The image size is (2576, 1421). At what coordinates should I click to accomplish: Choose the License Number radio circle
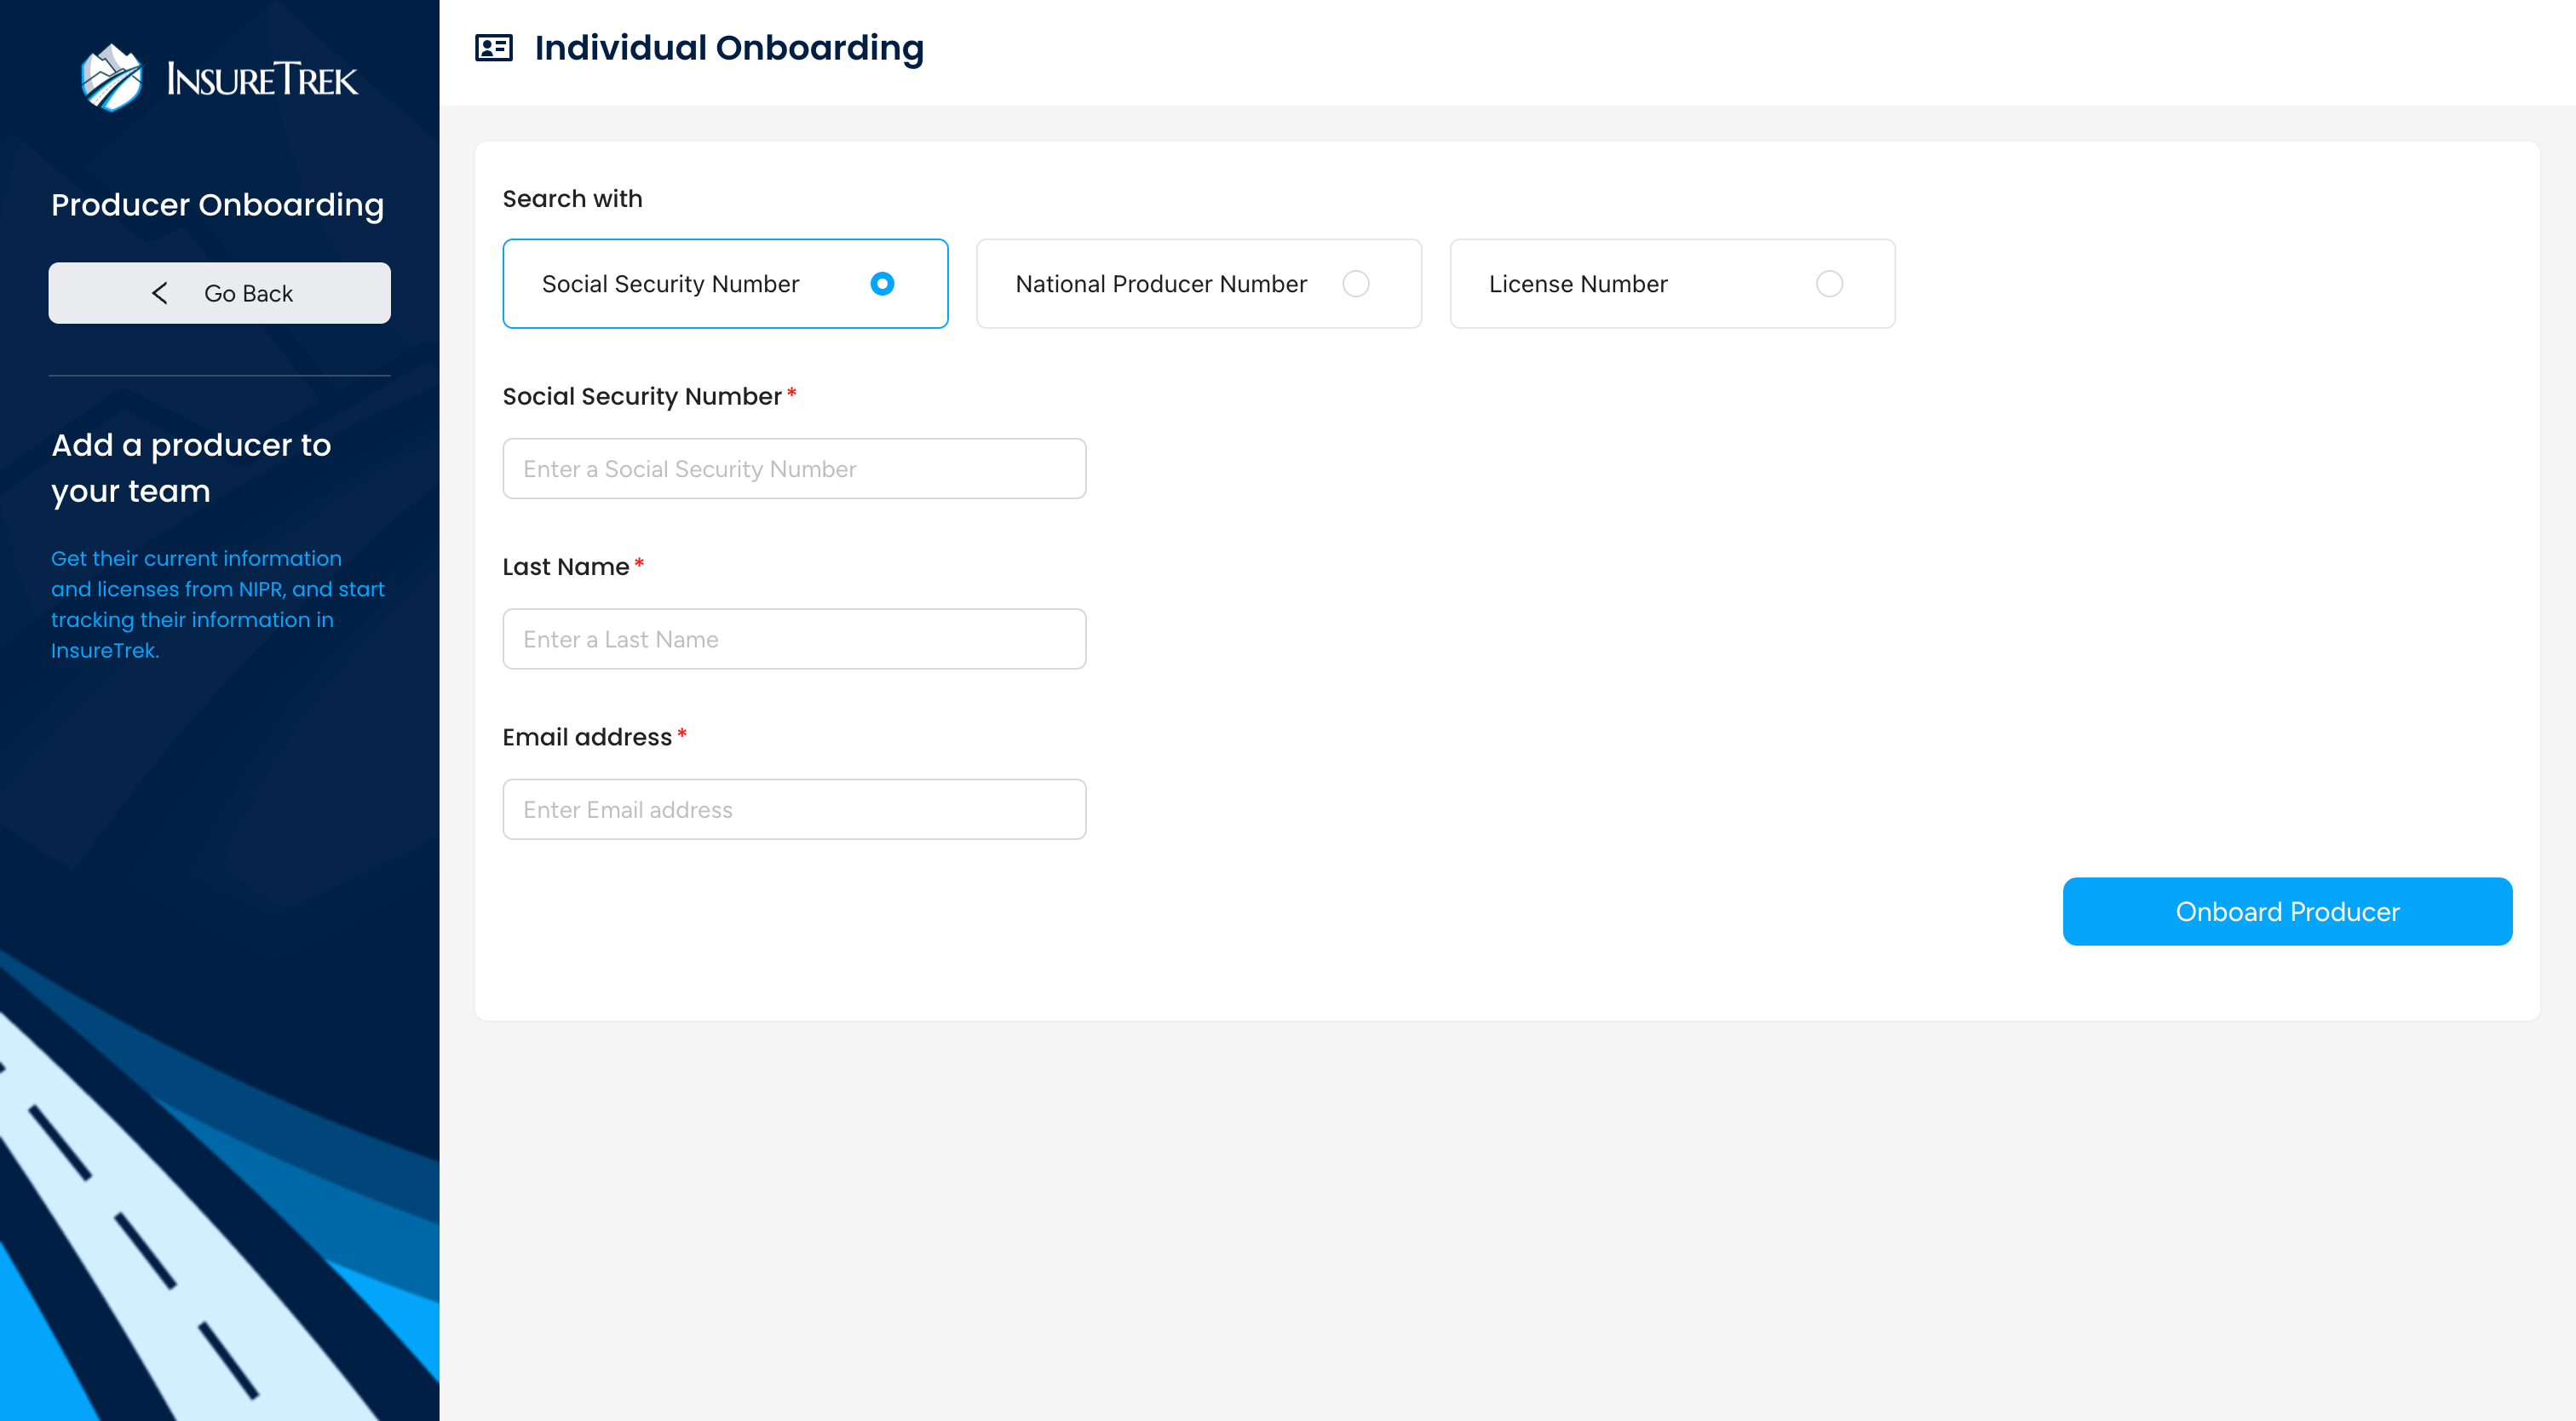click(x=1828, y=284)
